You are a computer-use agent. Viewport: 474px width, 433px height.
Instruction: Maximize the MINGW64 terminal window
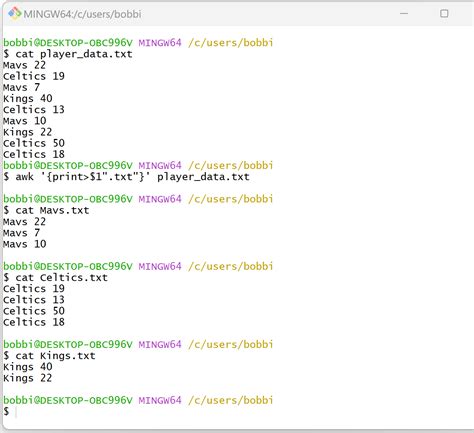click(x=444, y=14)
